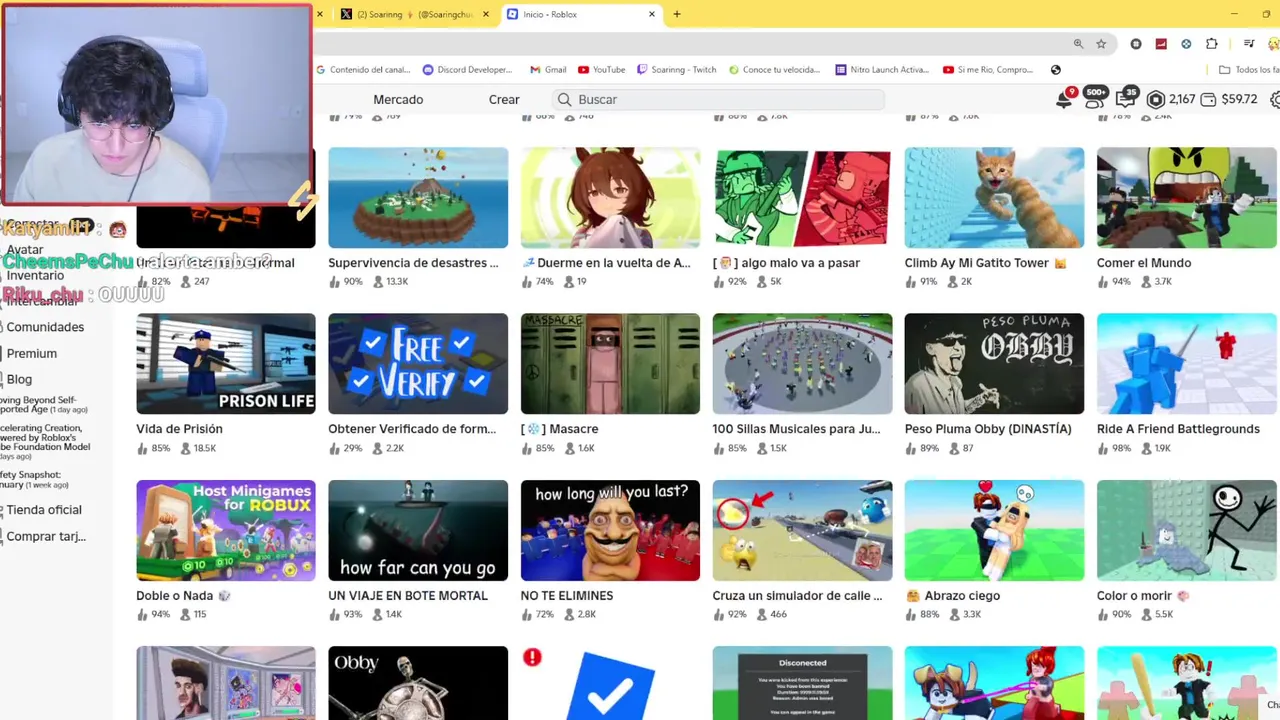
Task: Open Nitro Launch Activa bookmark
Action: coord(882,70)
